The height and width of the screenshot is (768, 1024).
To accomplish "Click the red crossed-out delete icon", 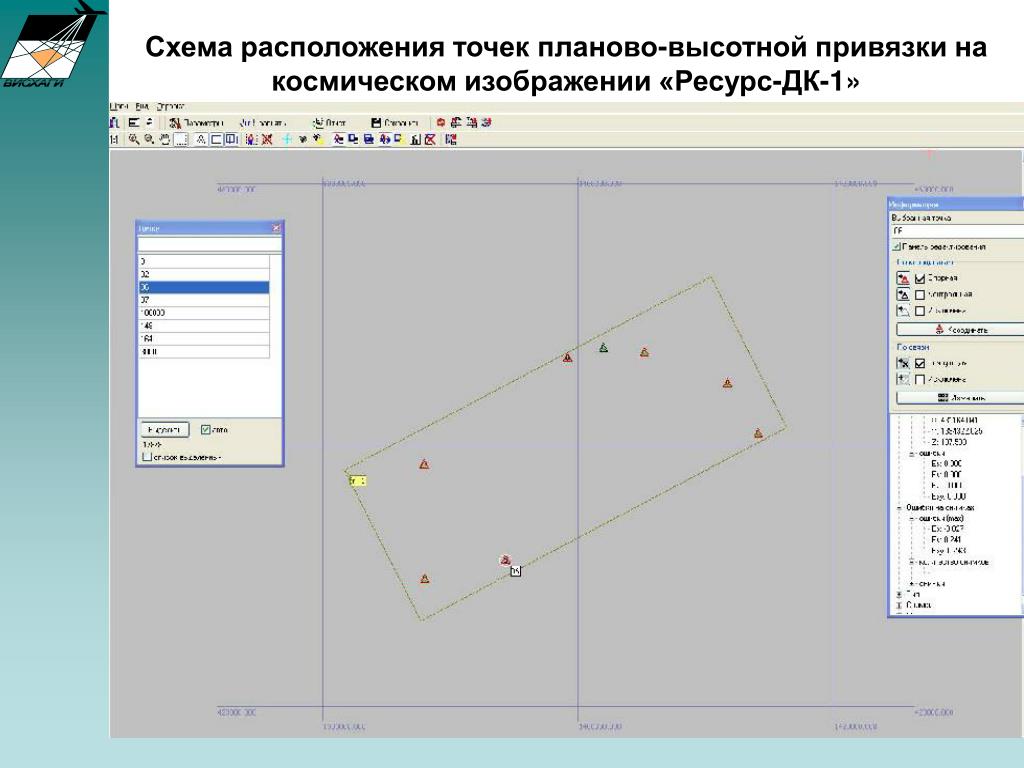I will [267, 139].
